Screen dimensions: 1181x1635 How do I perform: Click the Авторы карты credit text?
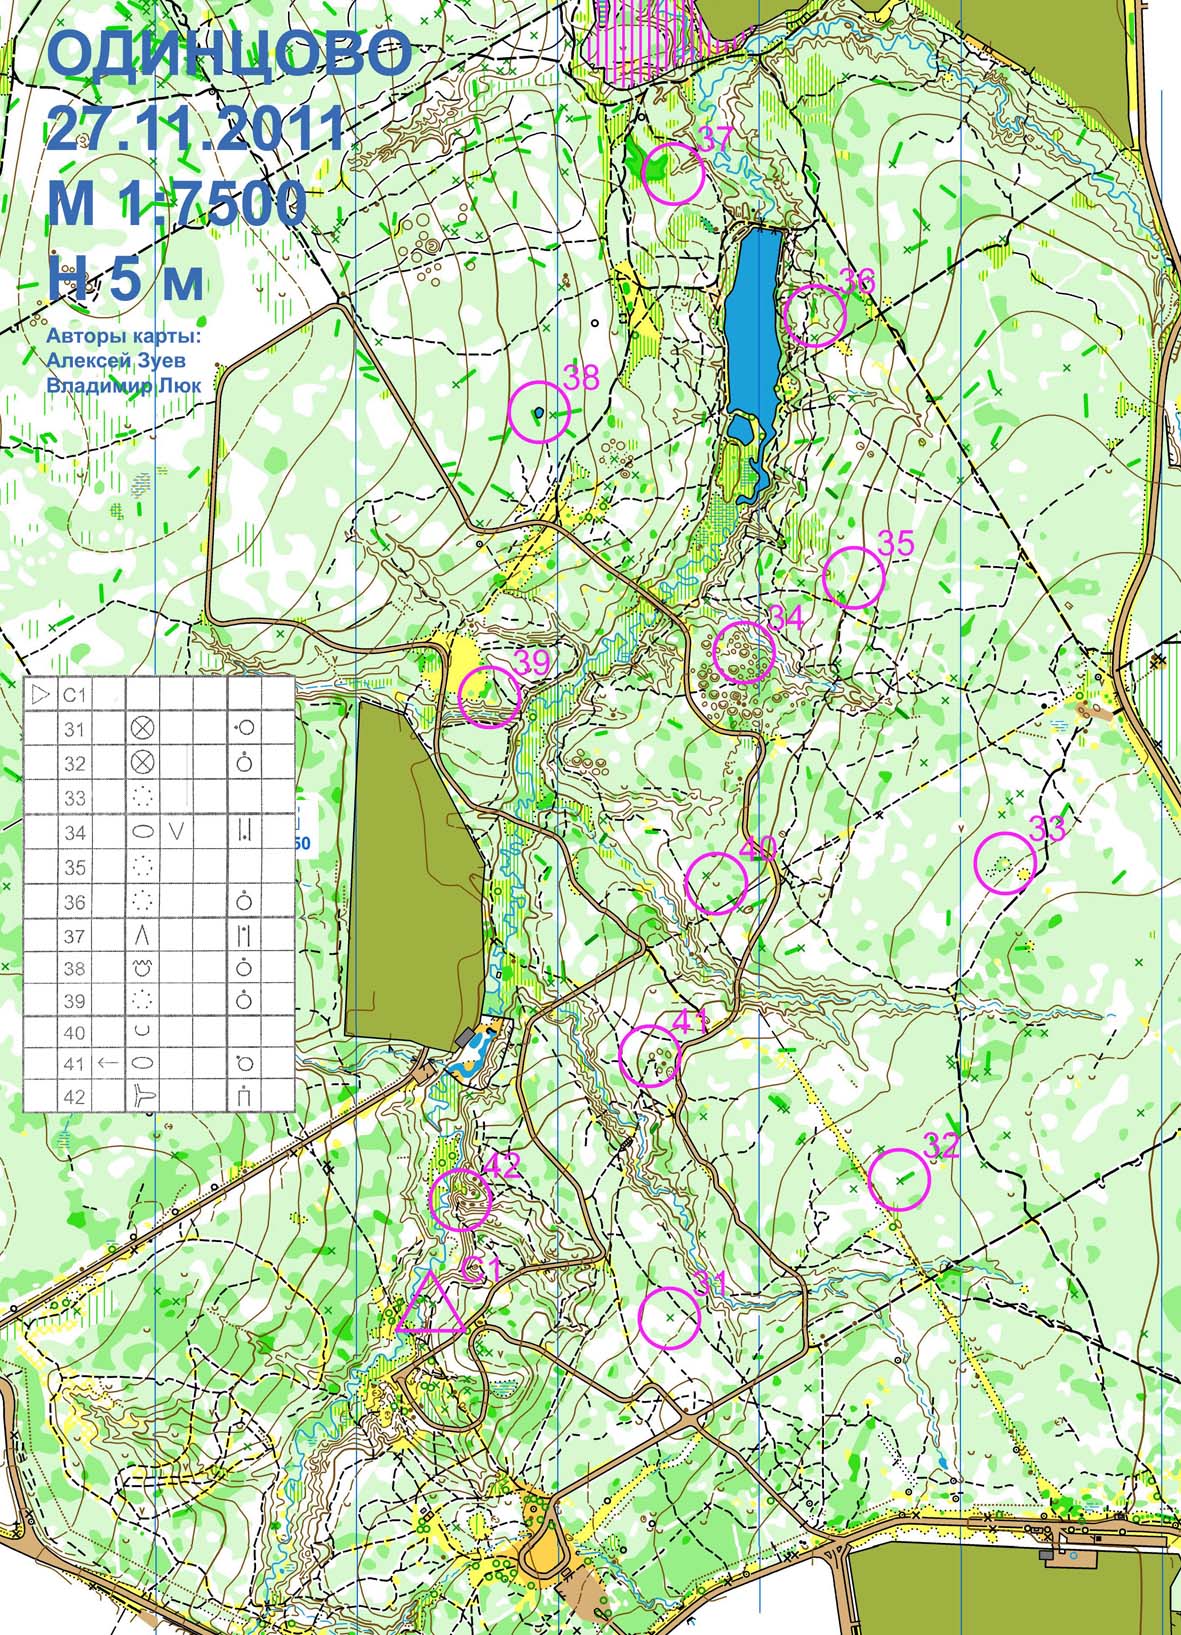[x=123, y=337]
